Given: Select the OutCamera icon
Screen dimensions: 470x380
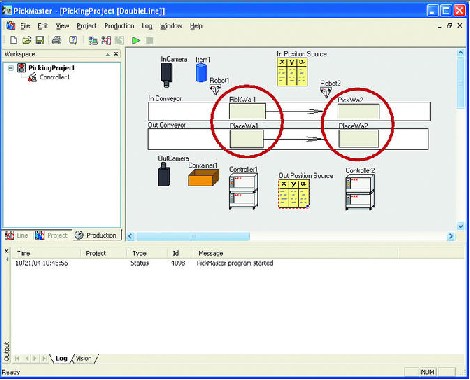Looking at the screenshot, I should pyautogui.click(x=164, y=174).
